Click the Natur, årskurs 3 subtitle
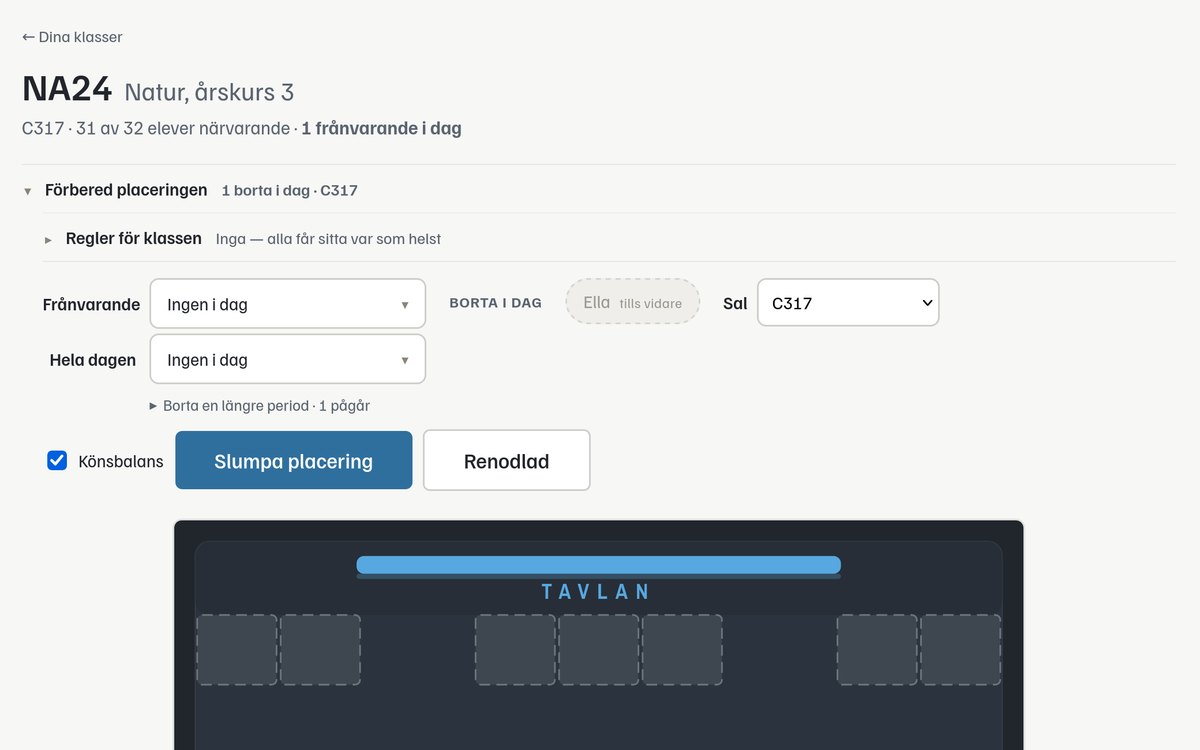1200x750 pixels. [209, 92]
